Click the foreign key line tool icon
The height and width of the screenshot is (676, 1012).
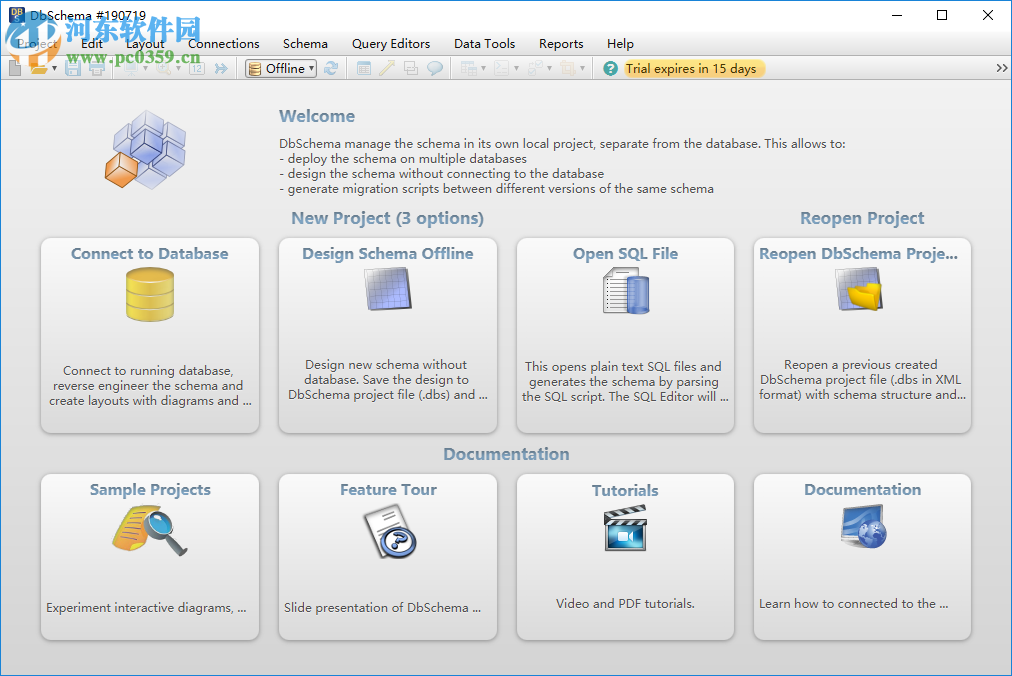(x=387, y=68)
